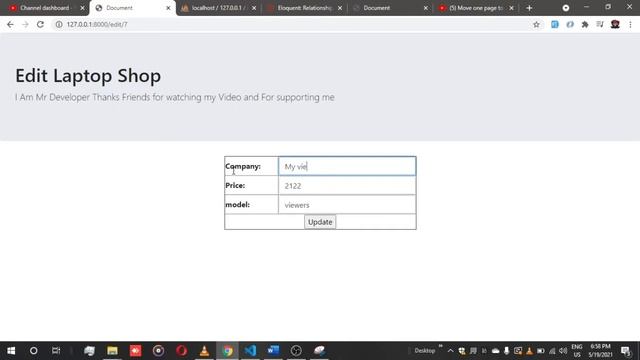640x360 pixels.
Task: Open VLC media player from taskbar
Action: (x=204, y=351)
